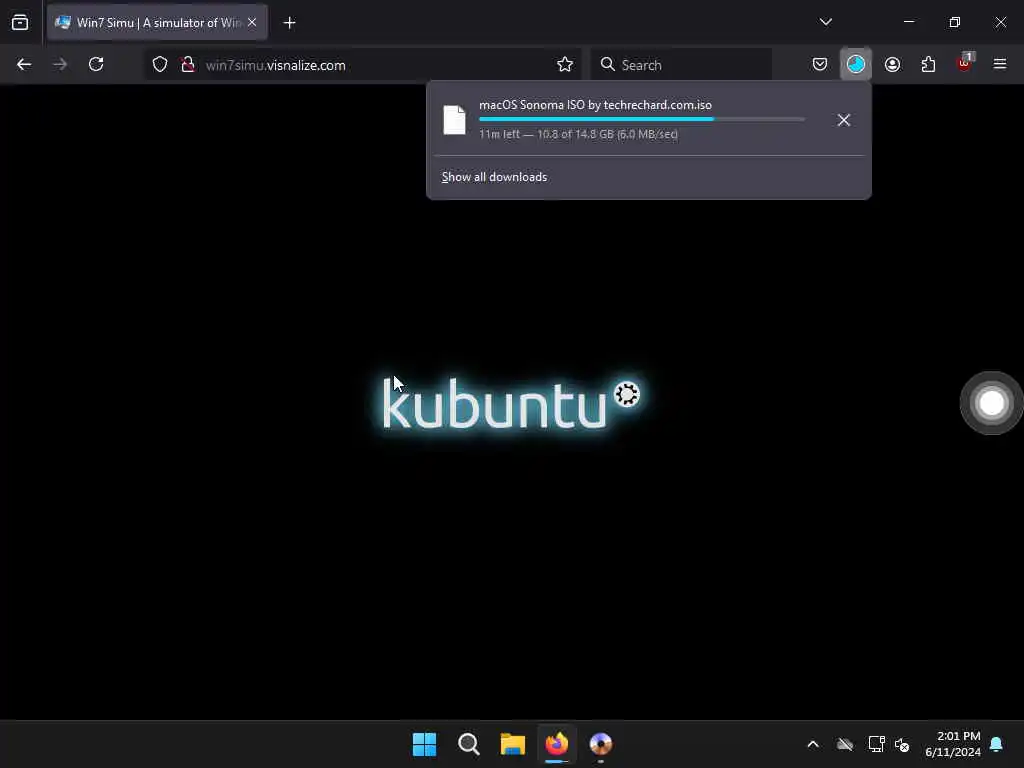Minimize the Firefox window
Viewport: 1024px width, 768px height.
(908, 22)
